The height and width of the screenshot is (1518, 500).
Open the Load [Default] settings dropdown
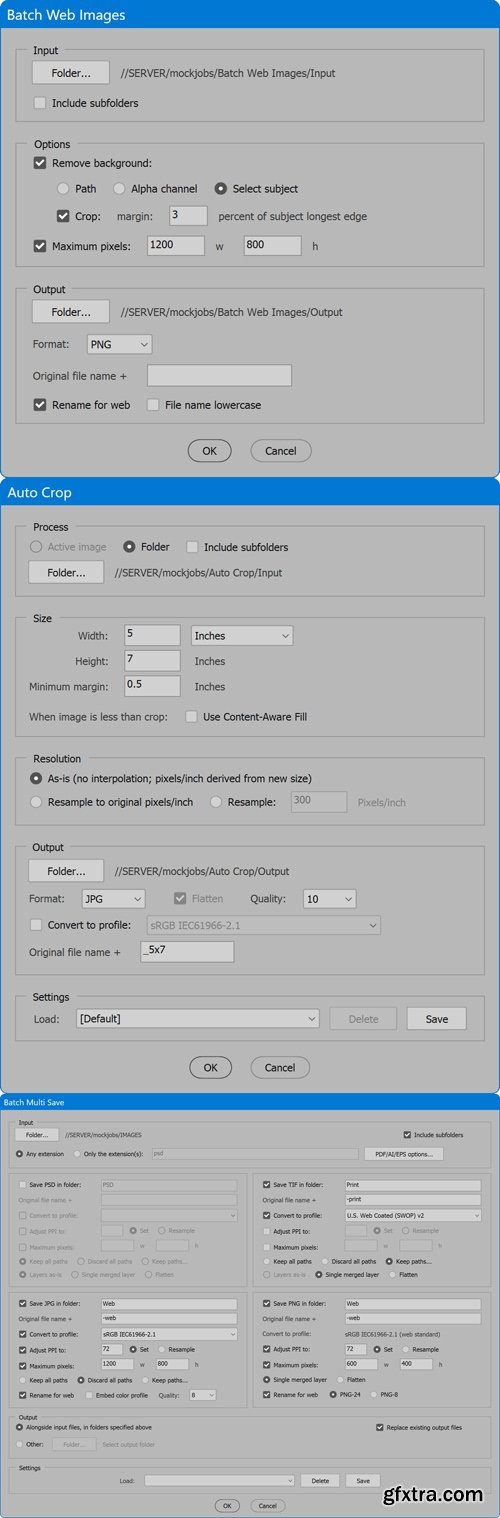(x=197, y=1019)
